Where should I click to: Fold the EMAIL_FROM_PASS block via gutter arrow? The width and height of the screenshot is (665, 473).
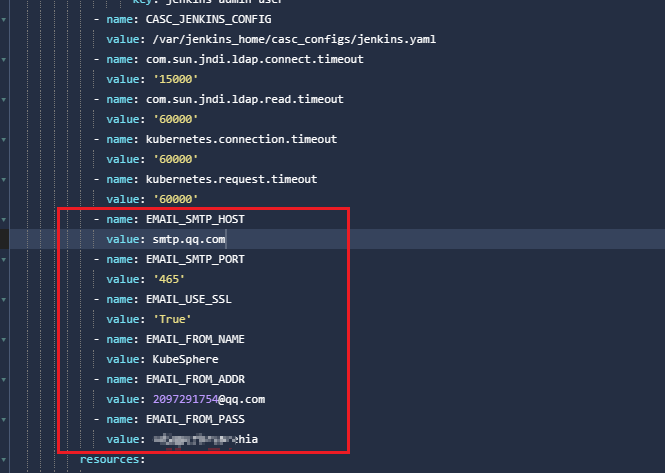pos(4,419)
